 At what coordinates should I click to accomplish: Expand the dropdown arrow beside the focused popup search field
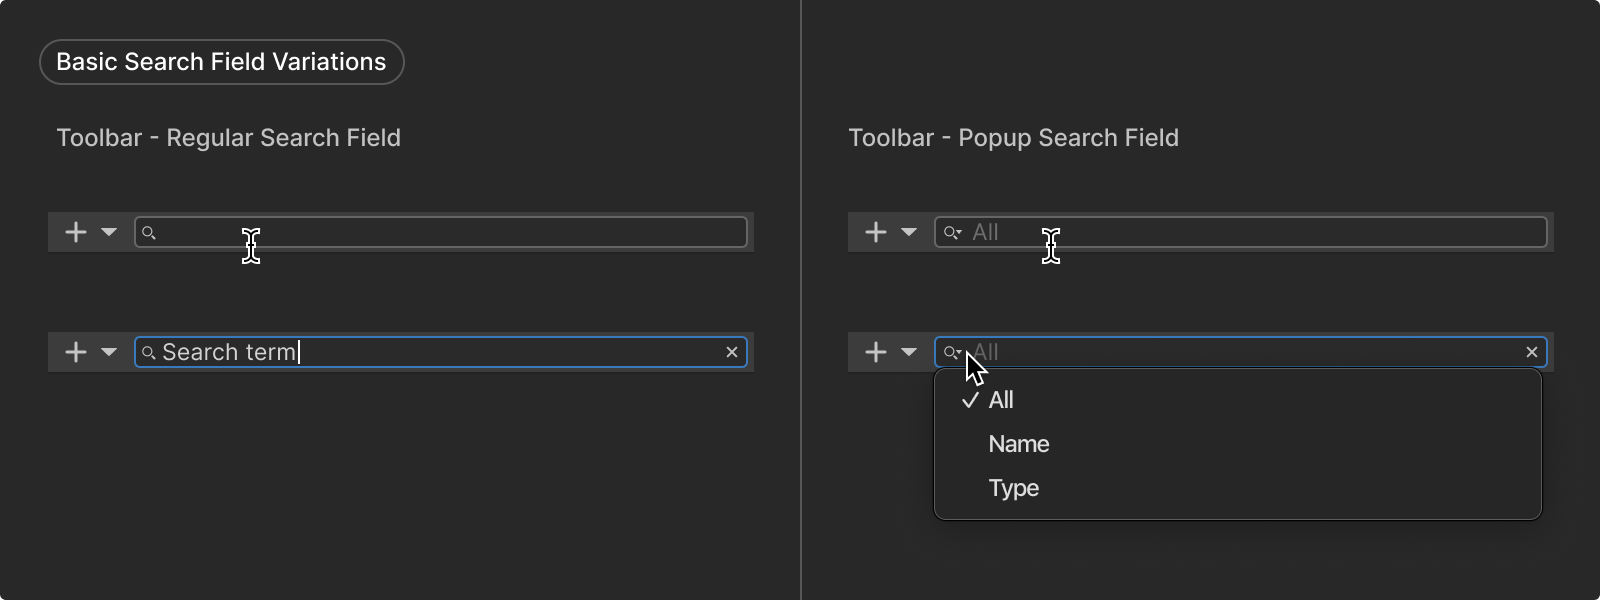[909, 352]
